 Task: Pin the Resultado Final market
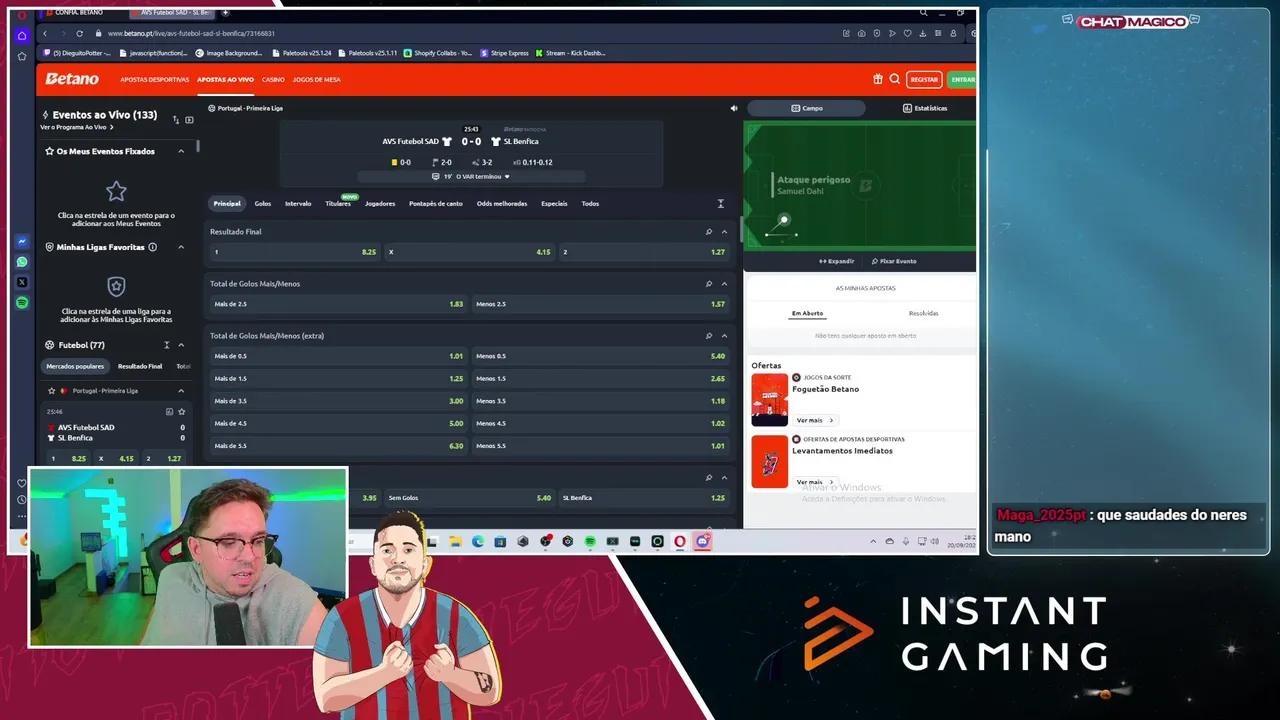[709, 232]
